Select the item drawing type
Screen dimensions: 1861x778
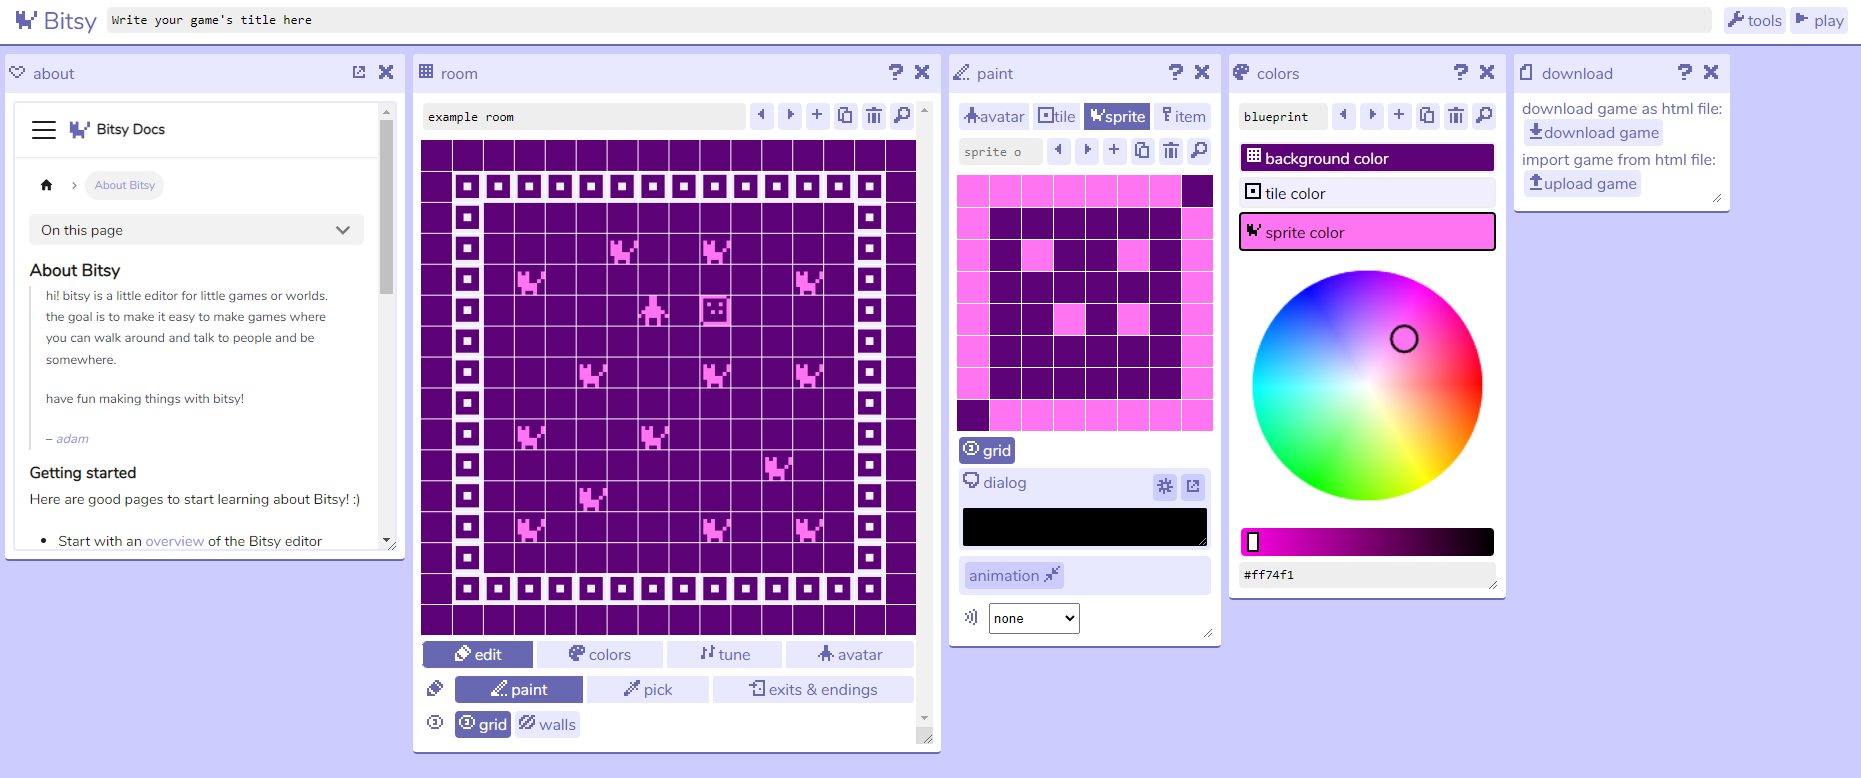tap(1183, 116)
